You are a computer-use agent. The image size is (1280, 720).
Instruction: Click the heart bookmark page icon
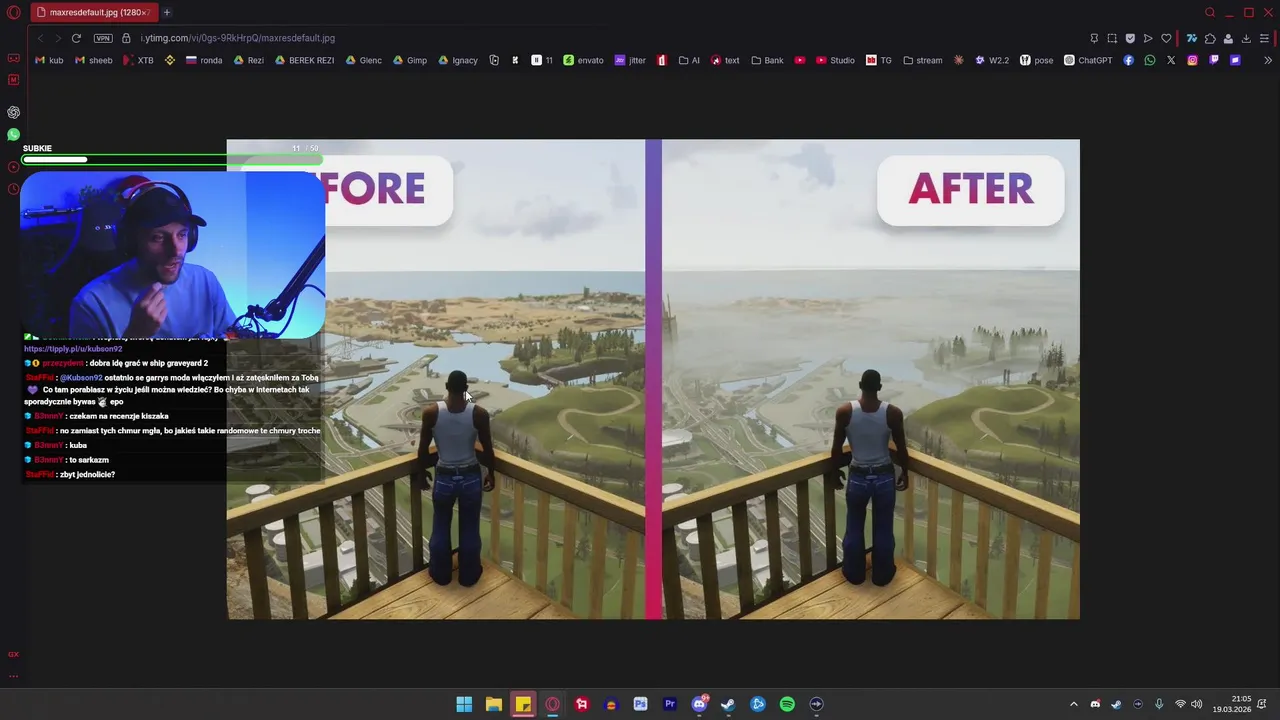[1166, 38]
